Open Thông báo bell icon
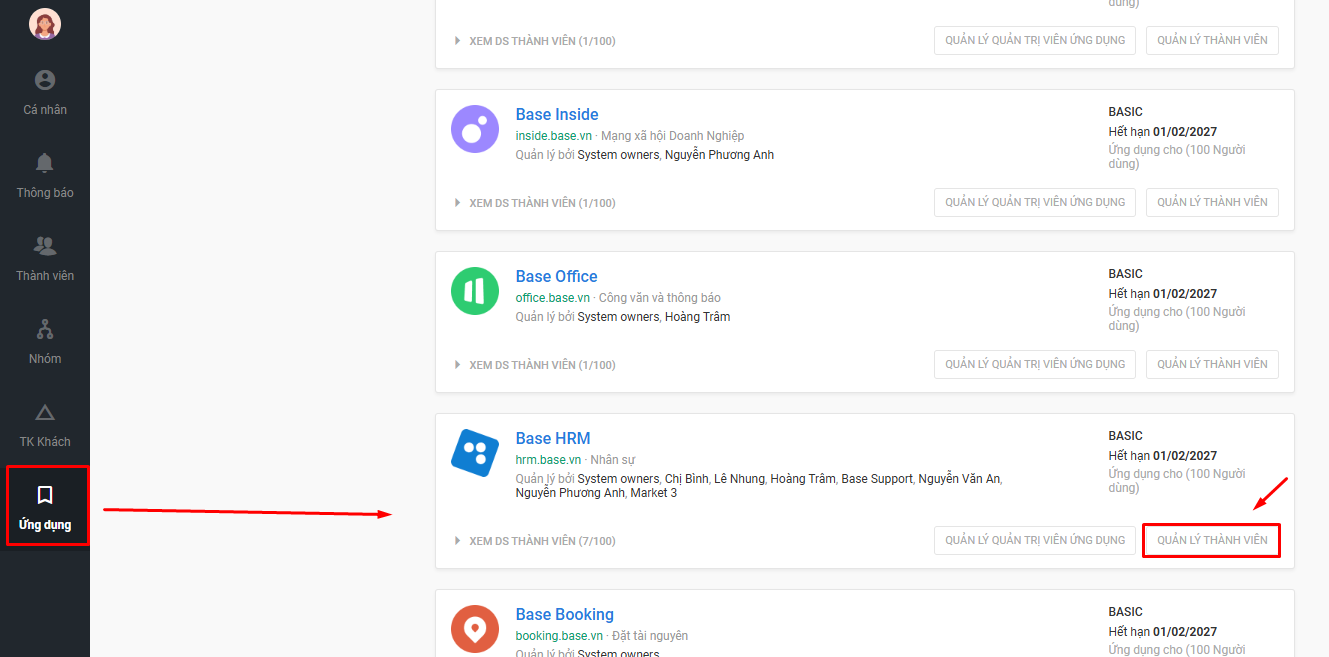Viewport: 1329px width, 657px height. pos(45,163)
